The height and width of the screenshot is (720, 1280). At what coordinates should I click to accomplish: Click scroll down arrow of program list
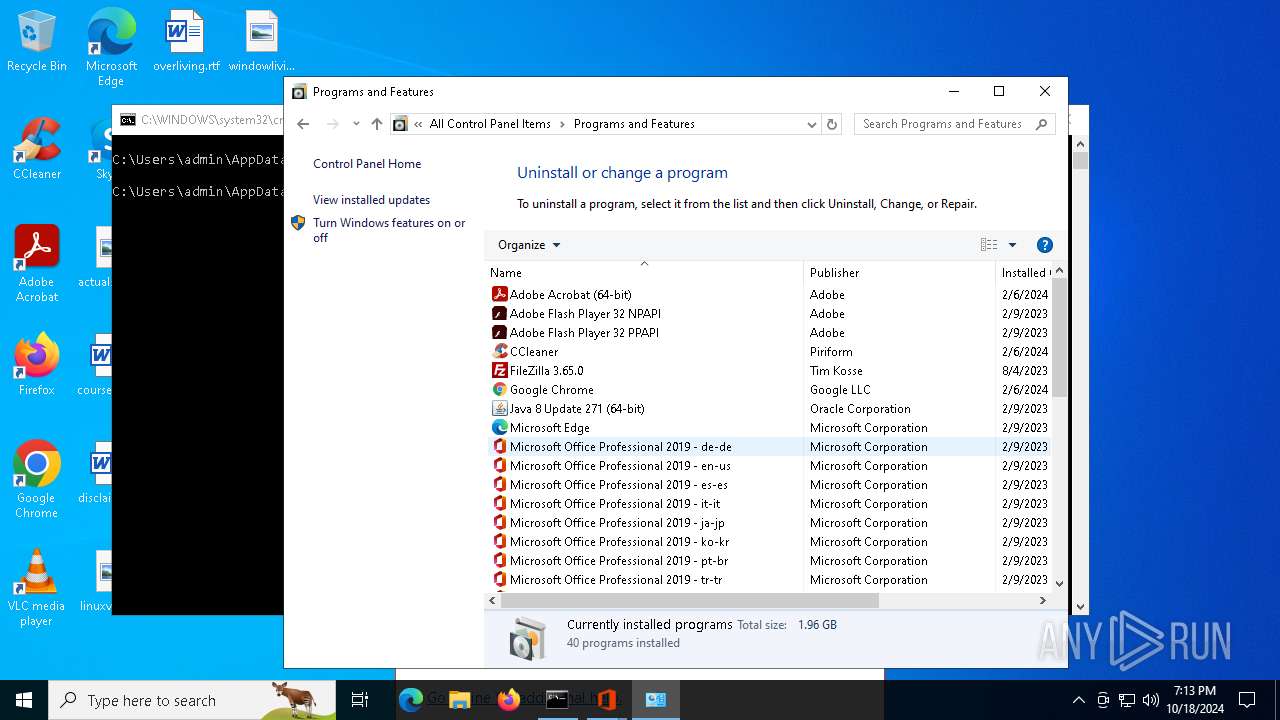[1059, 583]
